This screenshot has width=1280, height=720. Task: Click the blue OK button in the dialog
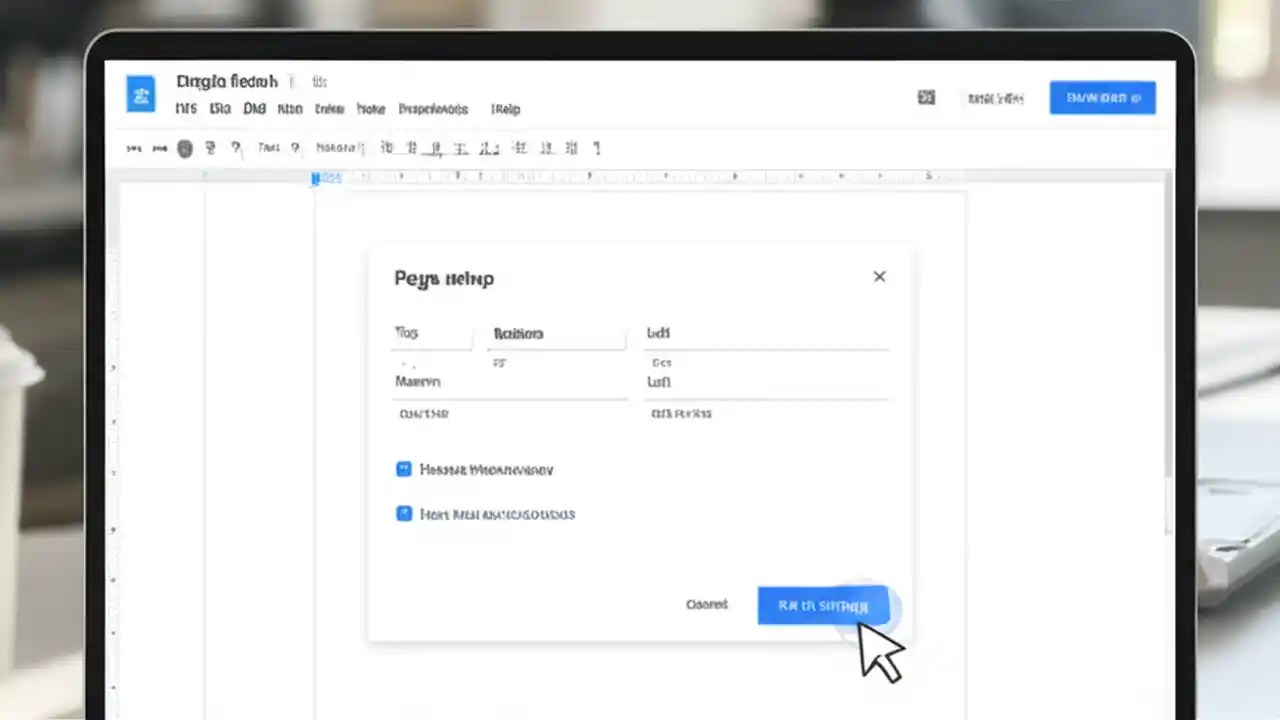pos(823,605)
